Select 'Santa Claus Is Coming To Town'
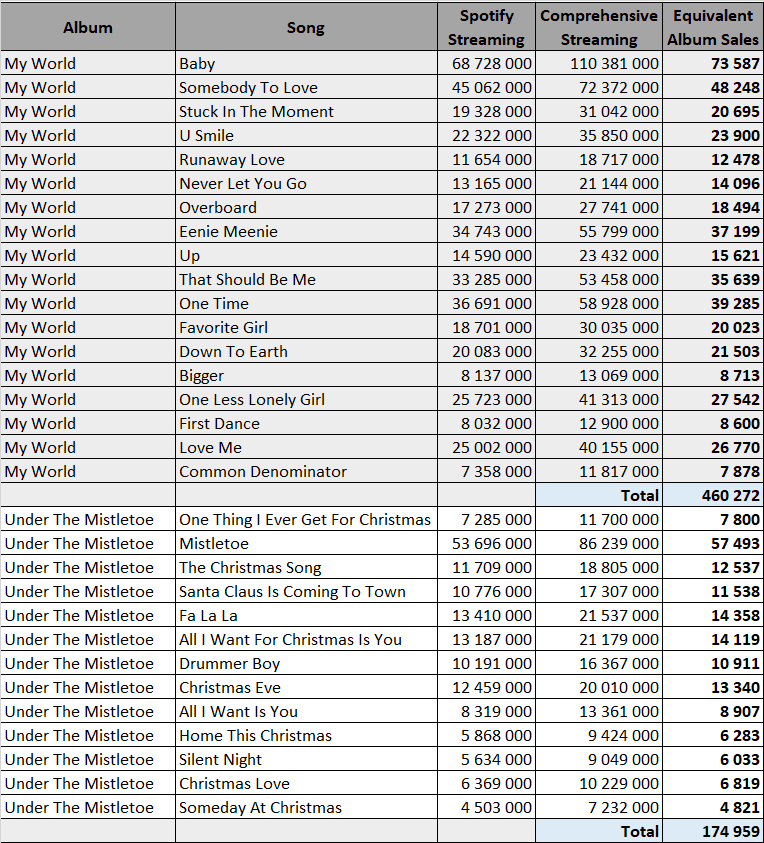The width and height of the screenshot is (764, 843). [x=306, y=592]
